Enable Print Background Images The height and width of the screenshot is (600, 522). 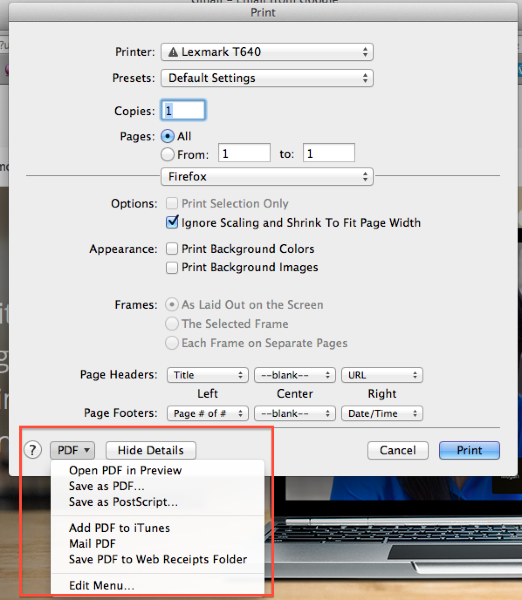click(x=172, y=267)
